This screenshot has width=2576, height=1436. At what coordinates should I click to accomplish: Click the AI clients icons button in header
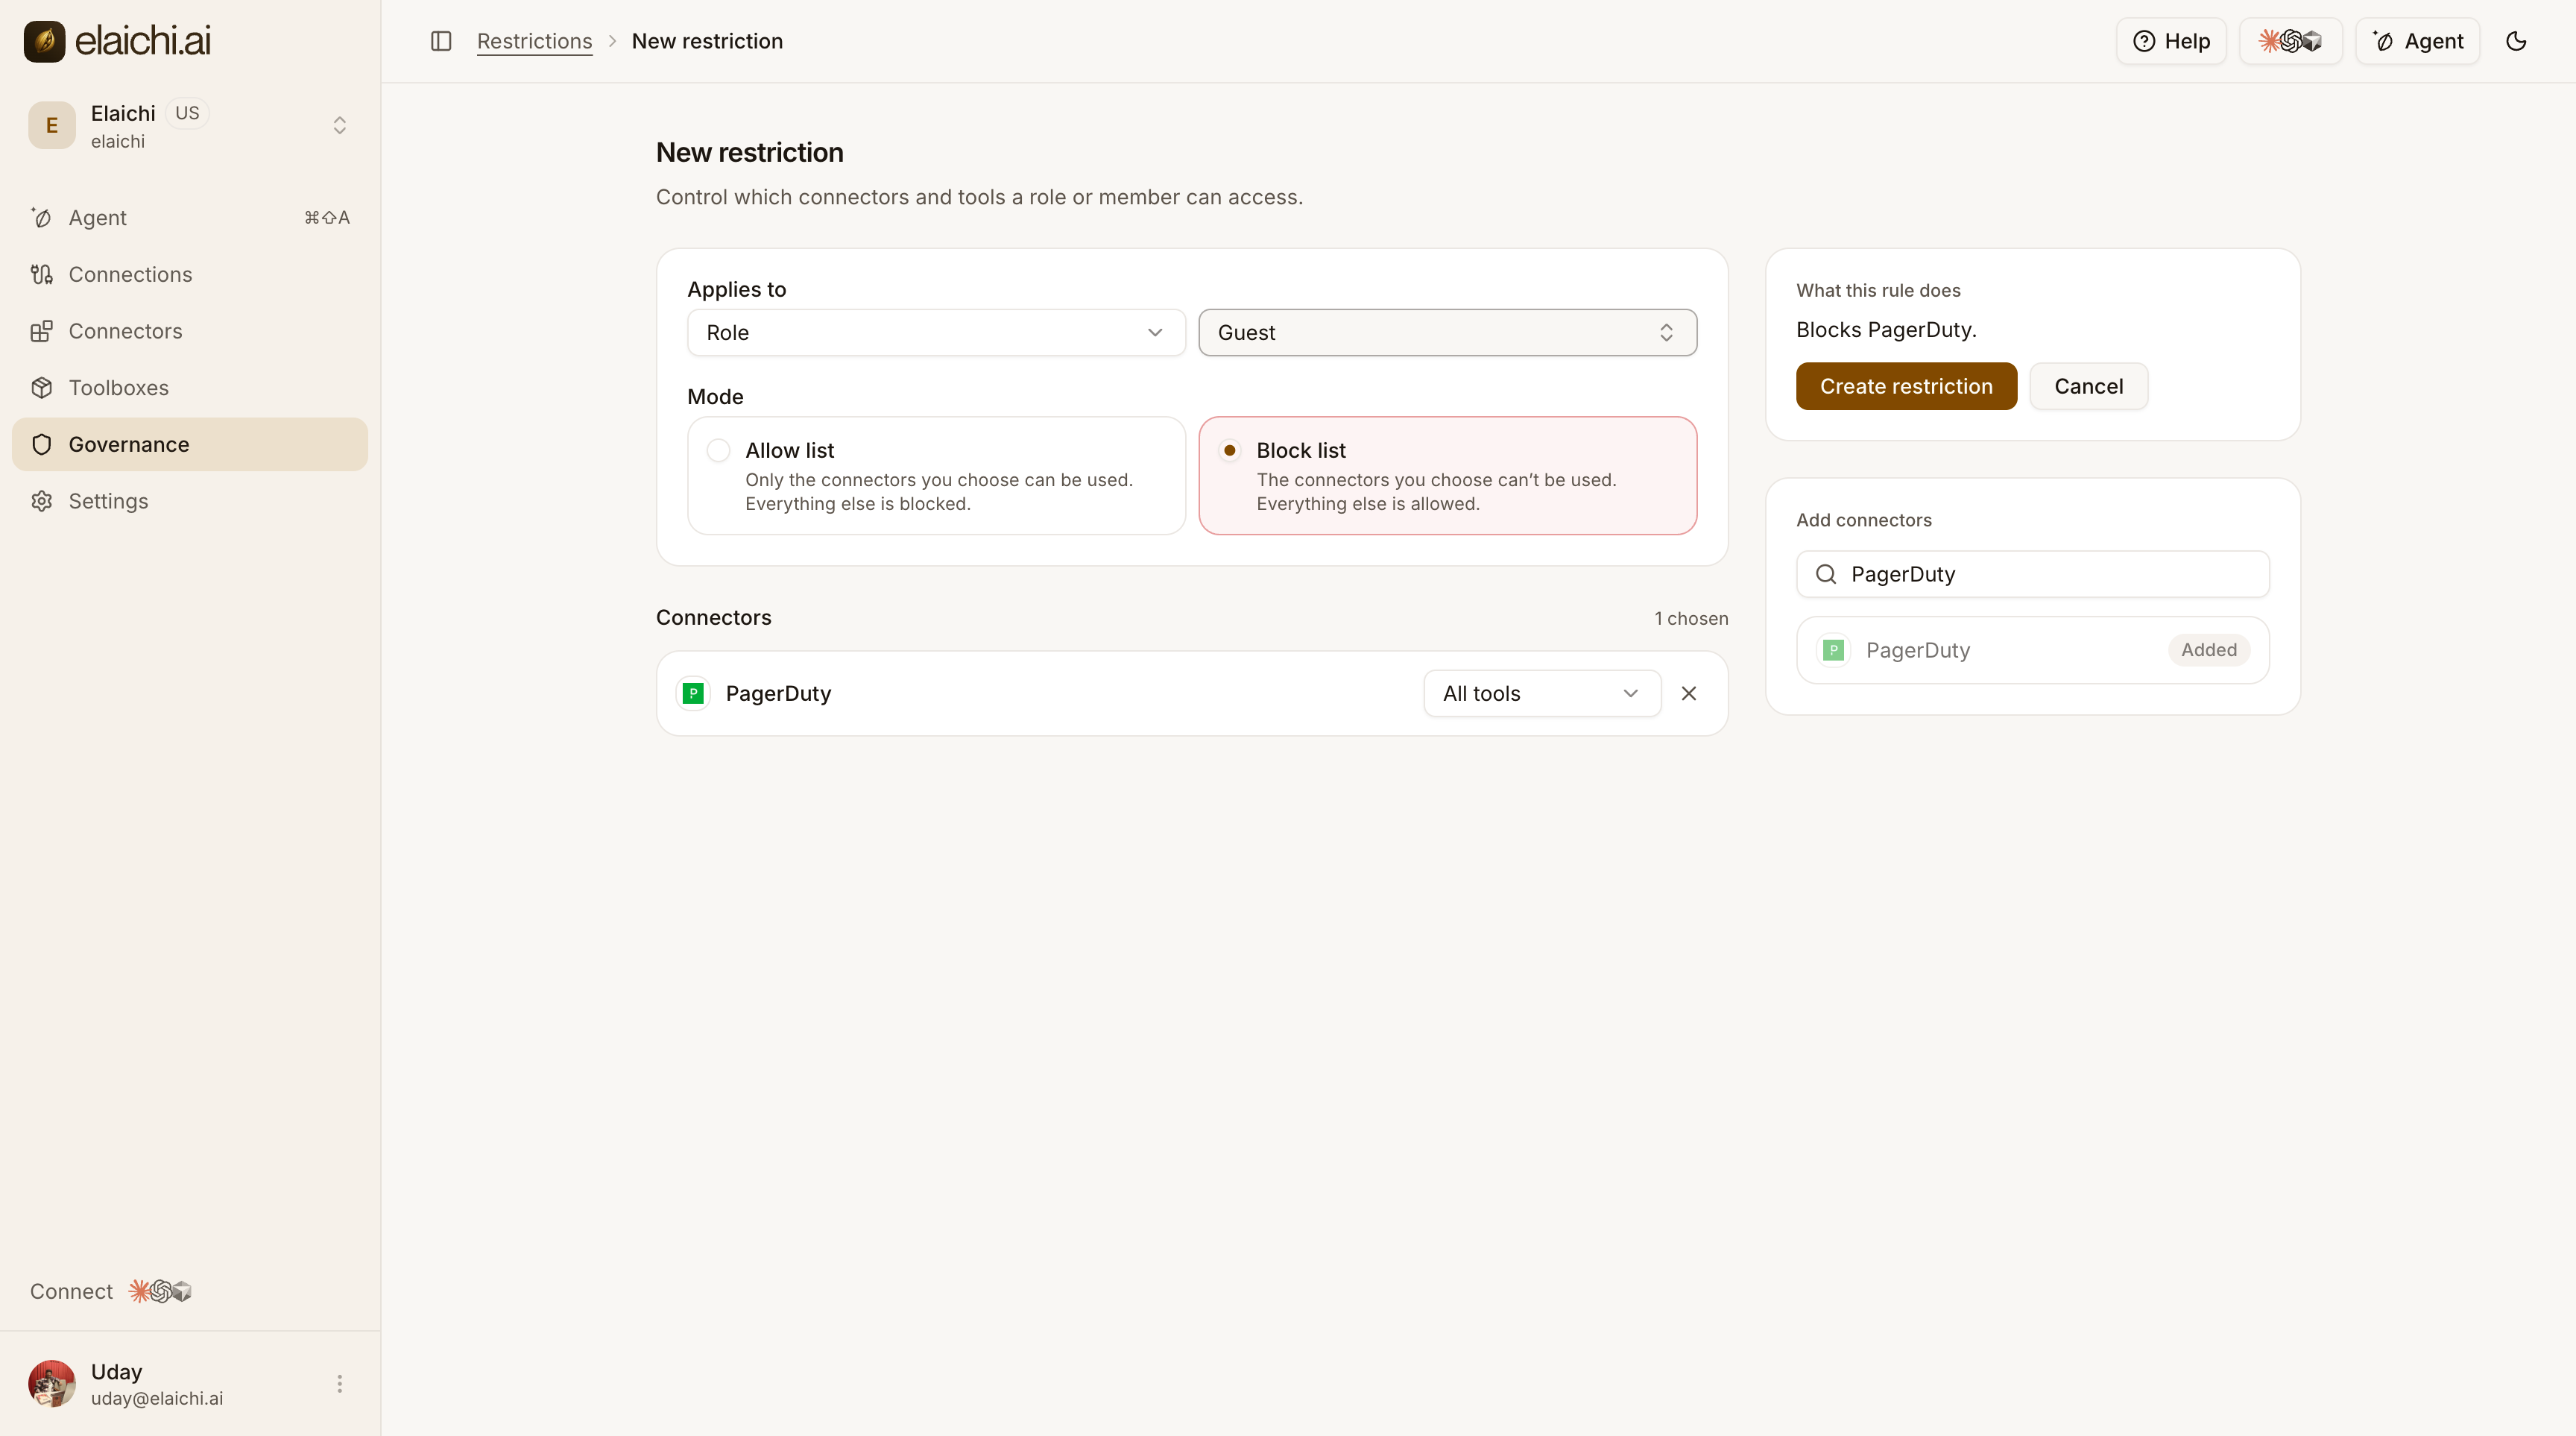click(x=2290, y=41)
